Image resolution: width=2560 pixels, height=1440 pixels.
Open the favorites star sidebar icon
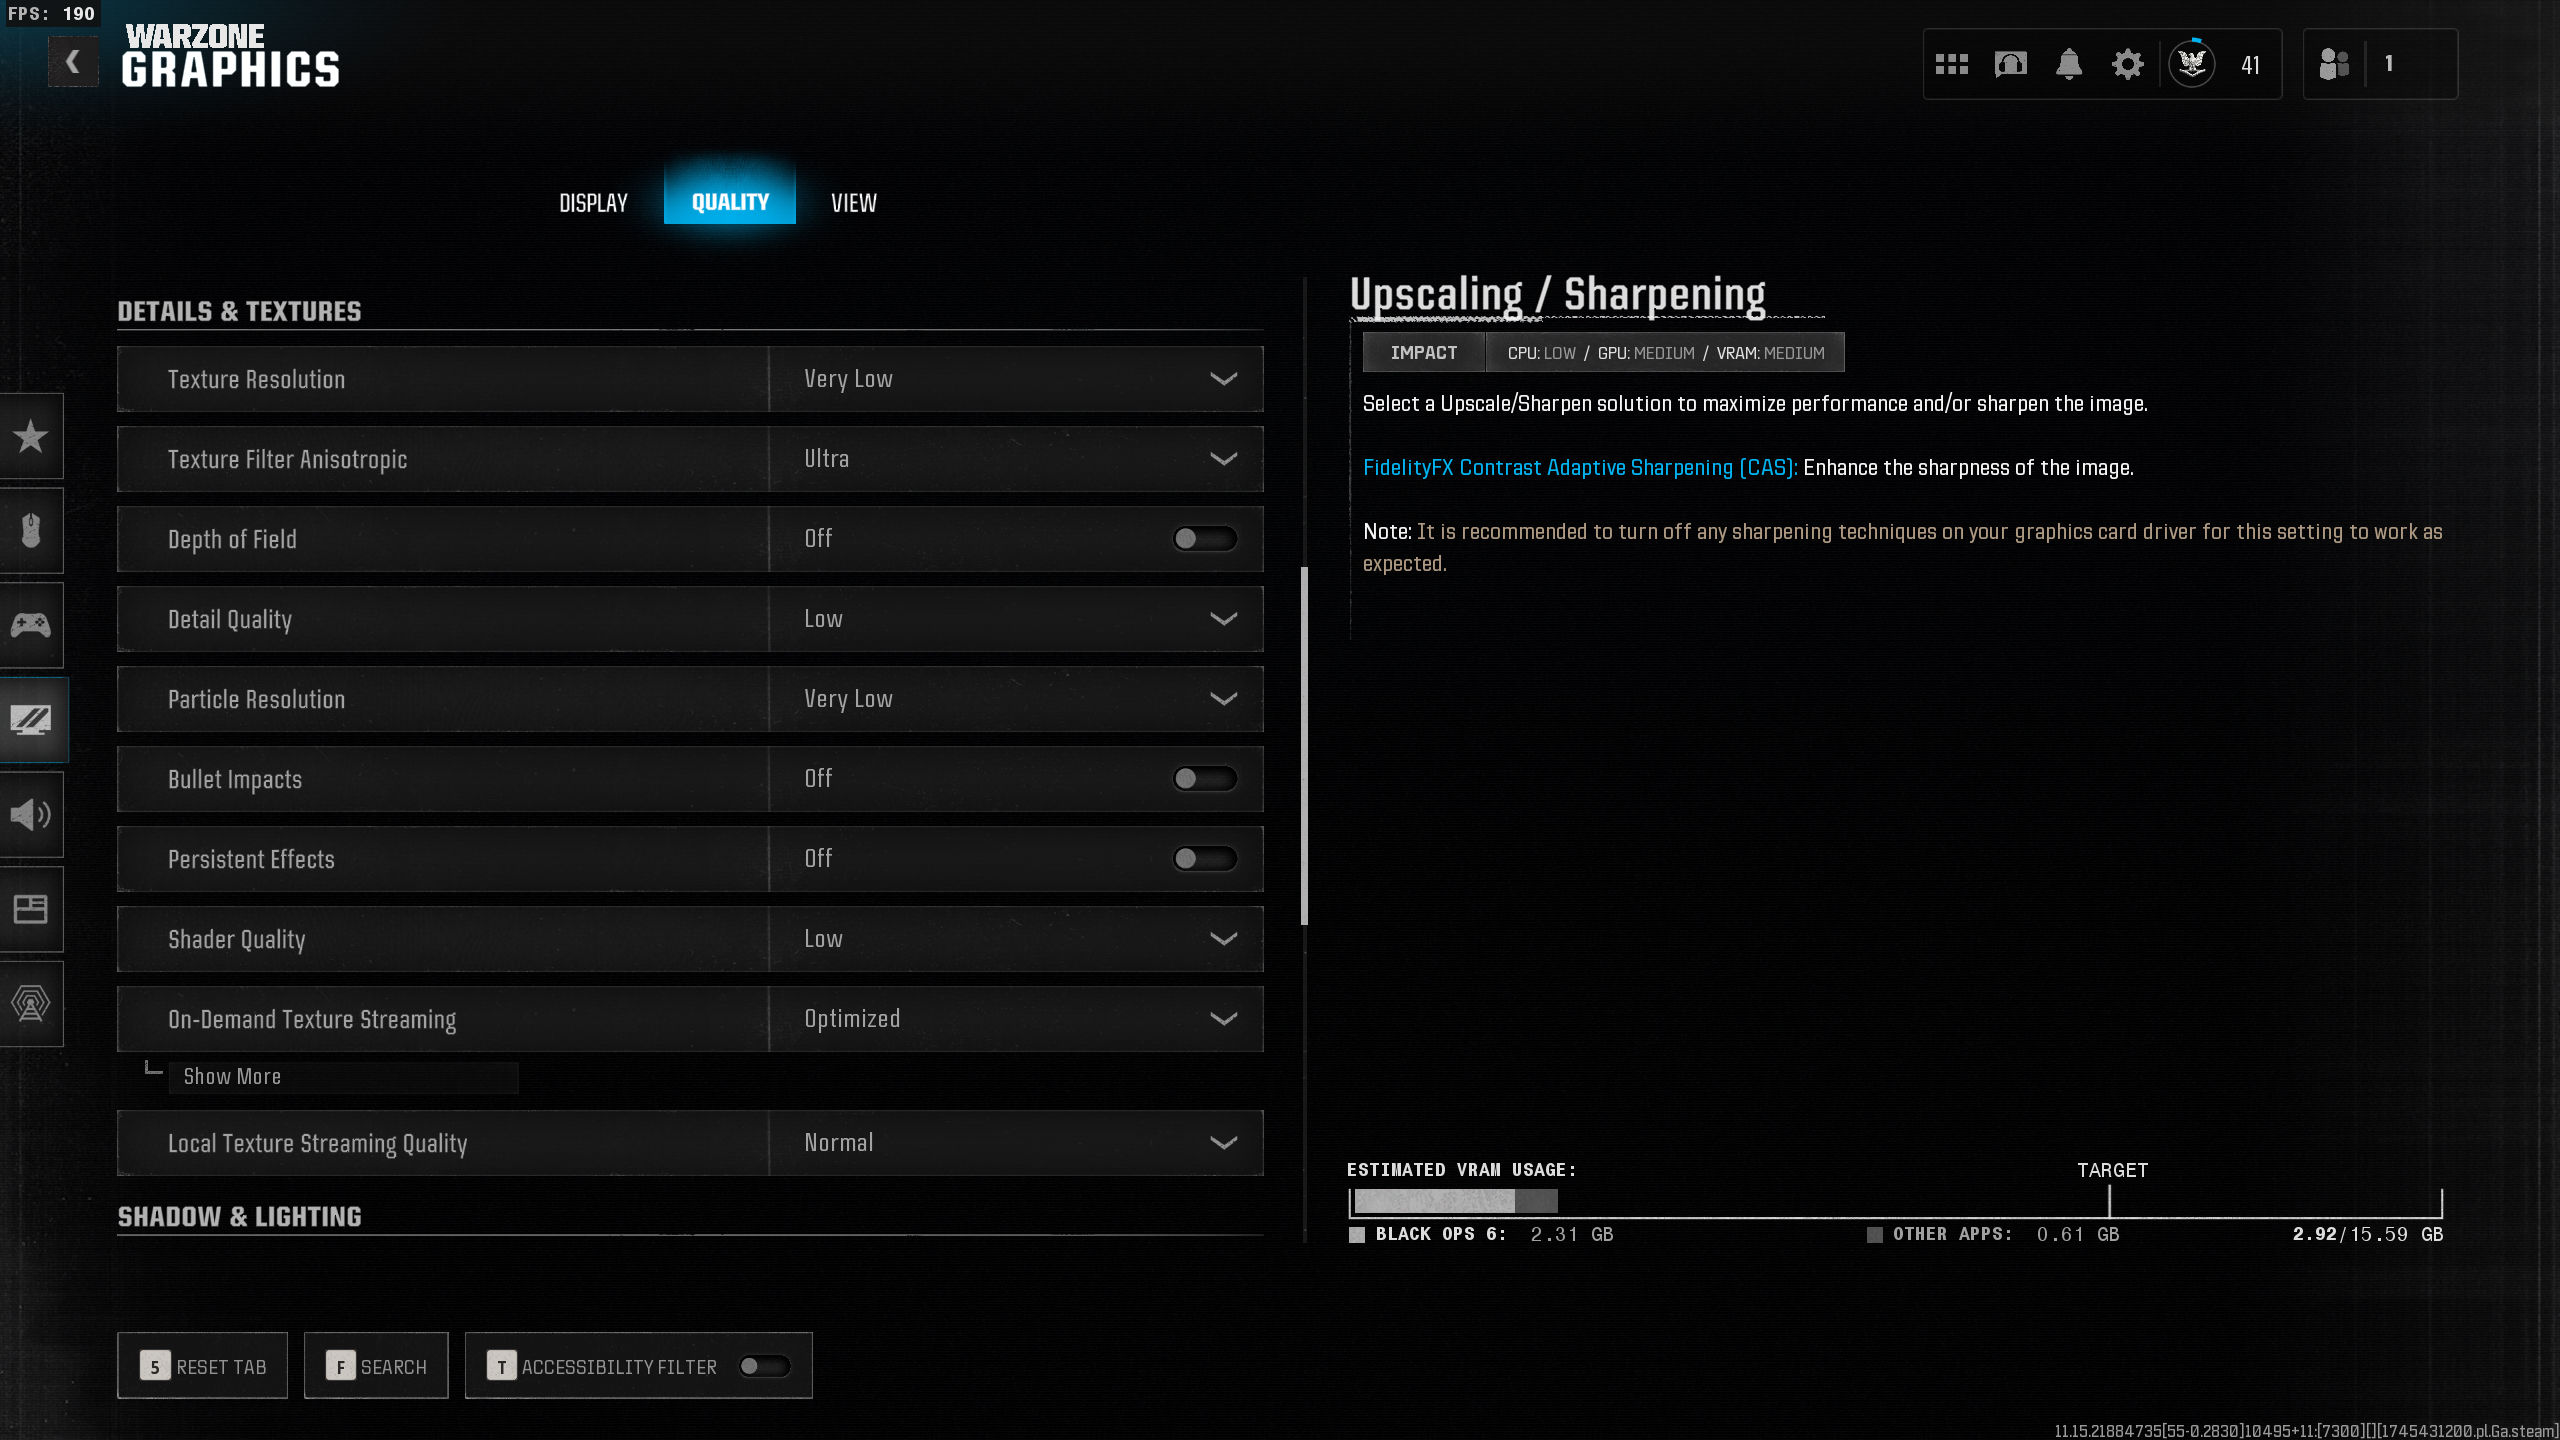click(x=31, y=436)
